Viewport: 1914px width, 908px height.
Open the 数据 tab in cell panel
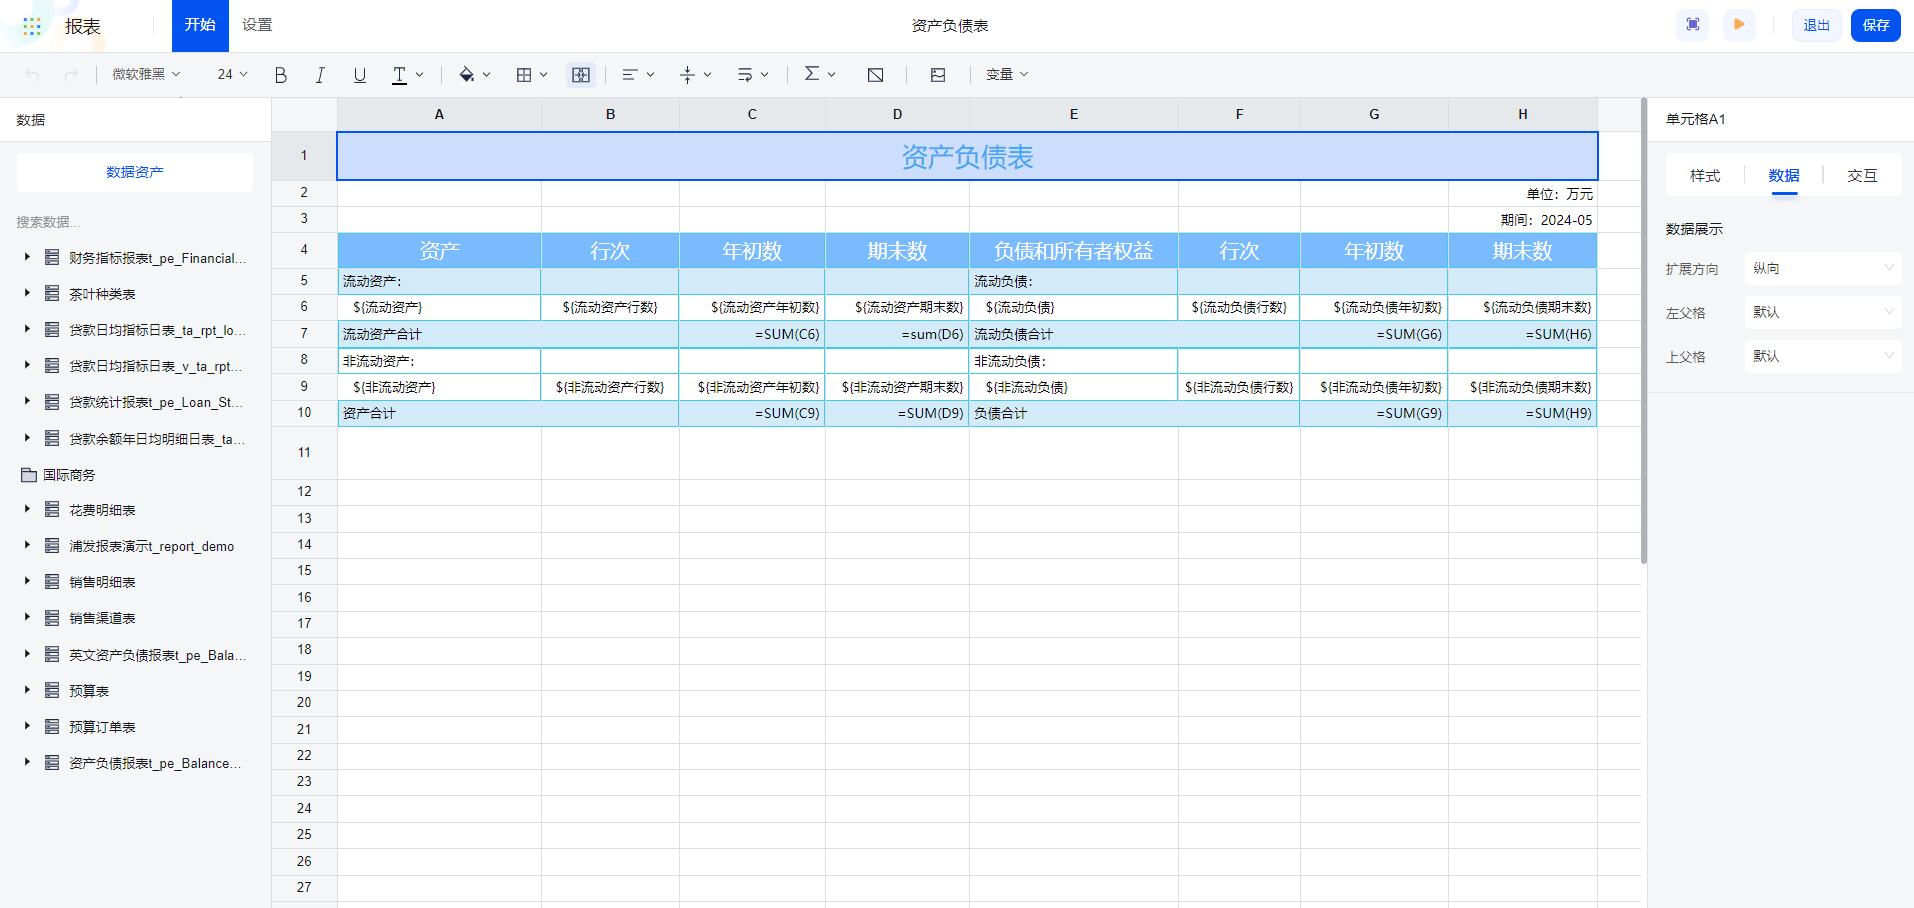[x=1784, y=175]
